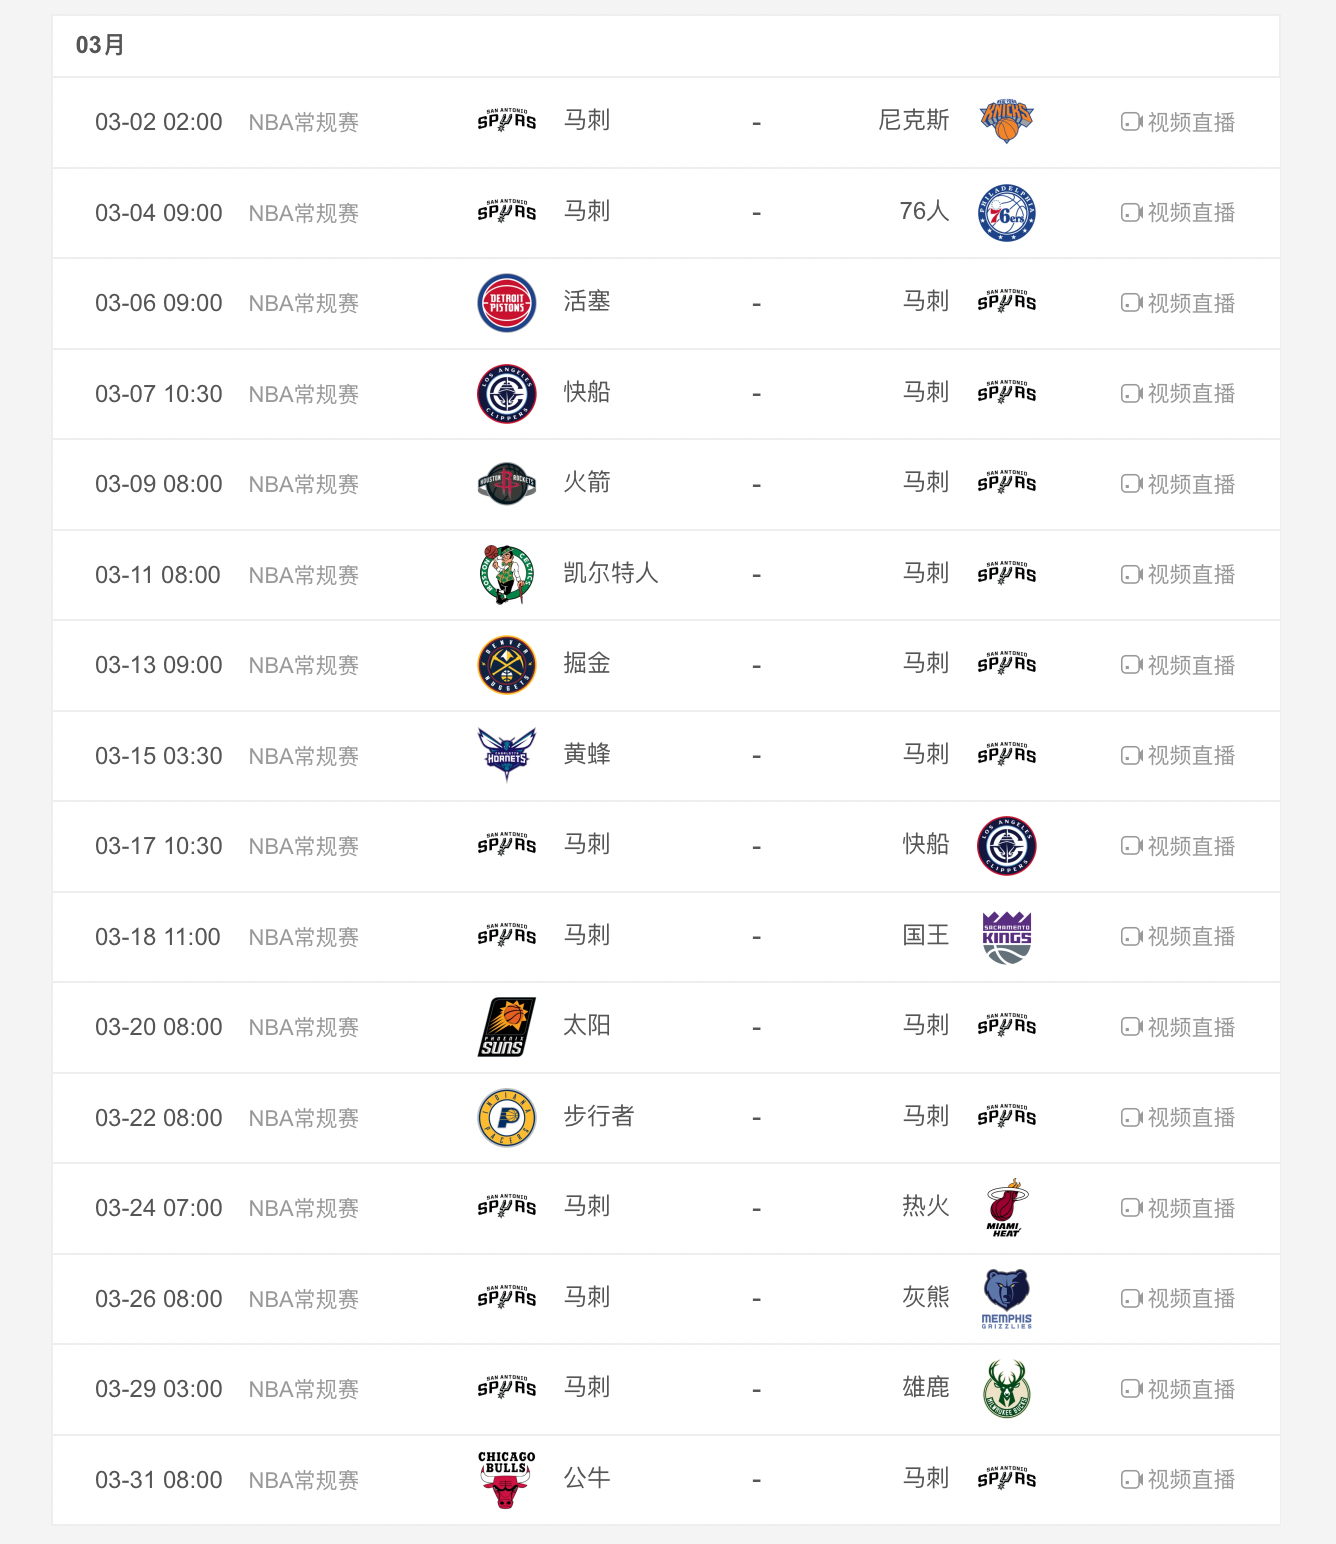Image resolution: width=1336 pixels, height=1544 pixels.
Task: Click the Houston Rockets logo
Action: (x=507, y=484)
